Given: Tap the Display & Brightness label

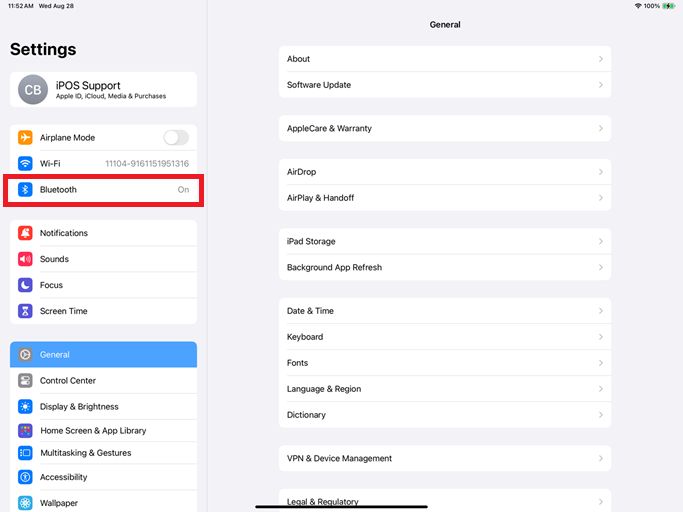Looking at the screenshot, I should pyautogui.click(x=79, y=407).
